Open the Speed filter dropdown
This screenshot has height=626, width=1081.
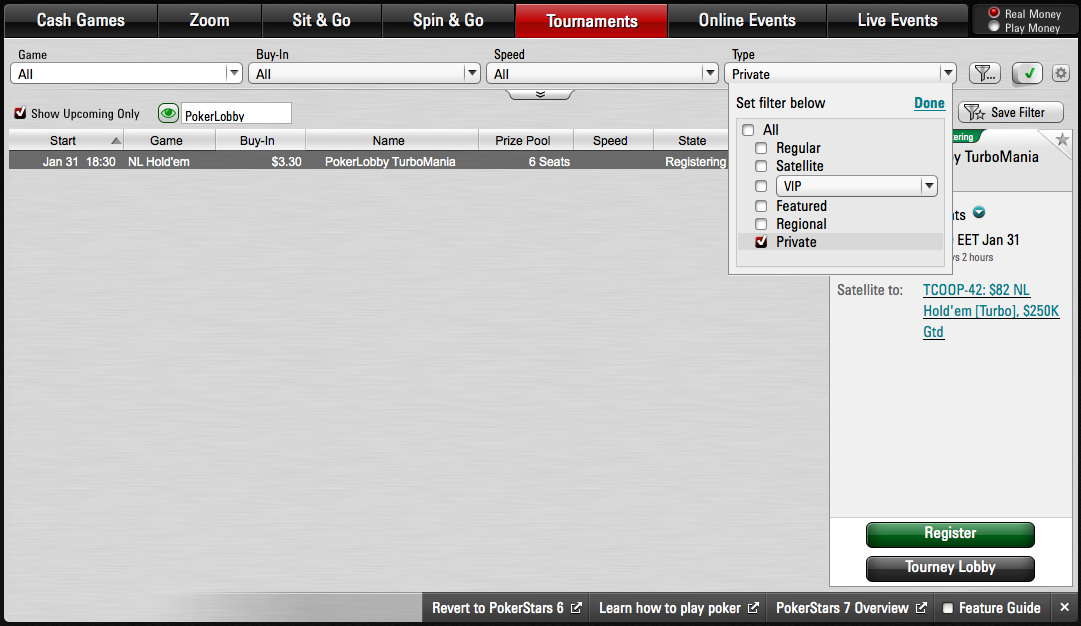click(602, 73)
